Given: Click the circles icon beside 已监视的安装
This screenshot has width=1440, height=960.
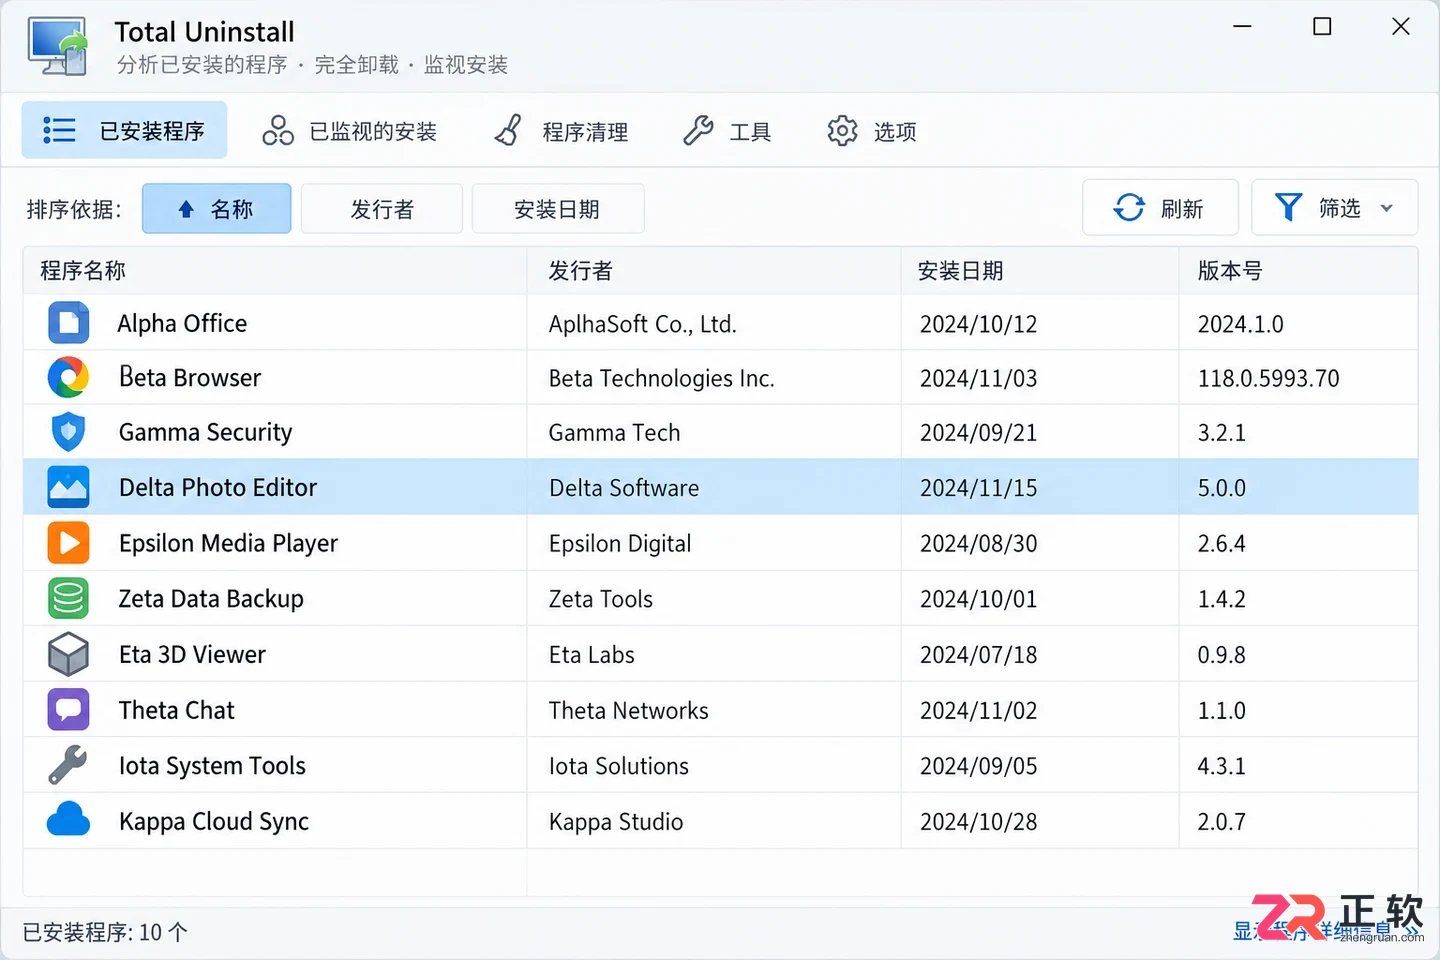Looking at the screenshot, I should (x=278, y=130).
